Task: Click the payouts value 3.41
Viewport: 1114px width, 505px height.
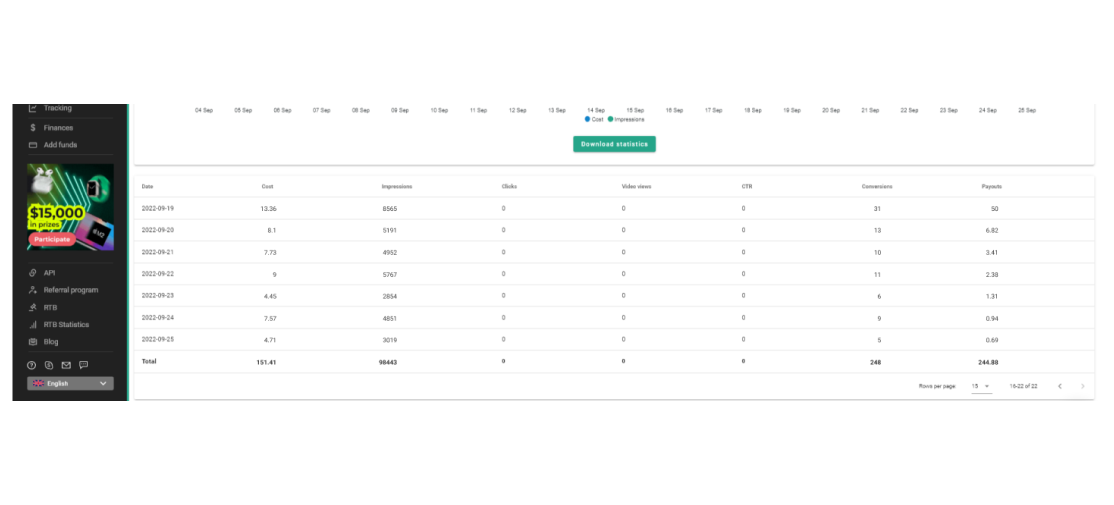Action: coord(992,252)
